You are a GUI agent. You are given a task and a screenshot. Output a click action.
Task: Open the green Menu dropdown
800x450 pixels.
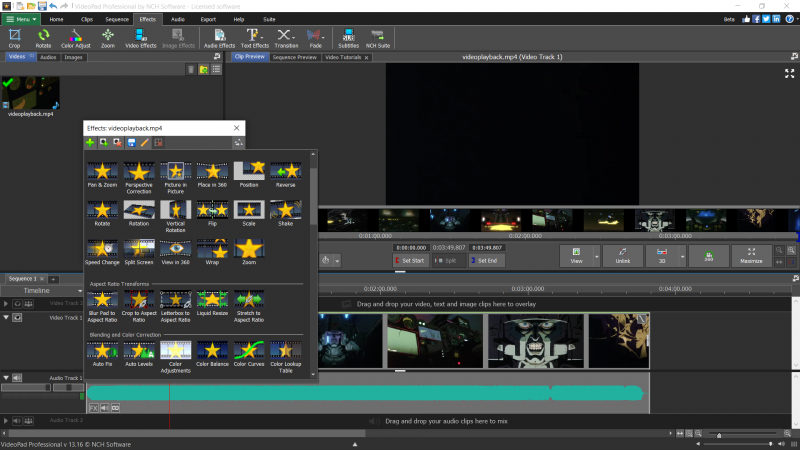point(21,19)
